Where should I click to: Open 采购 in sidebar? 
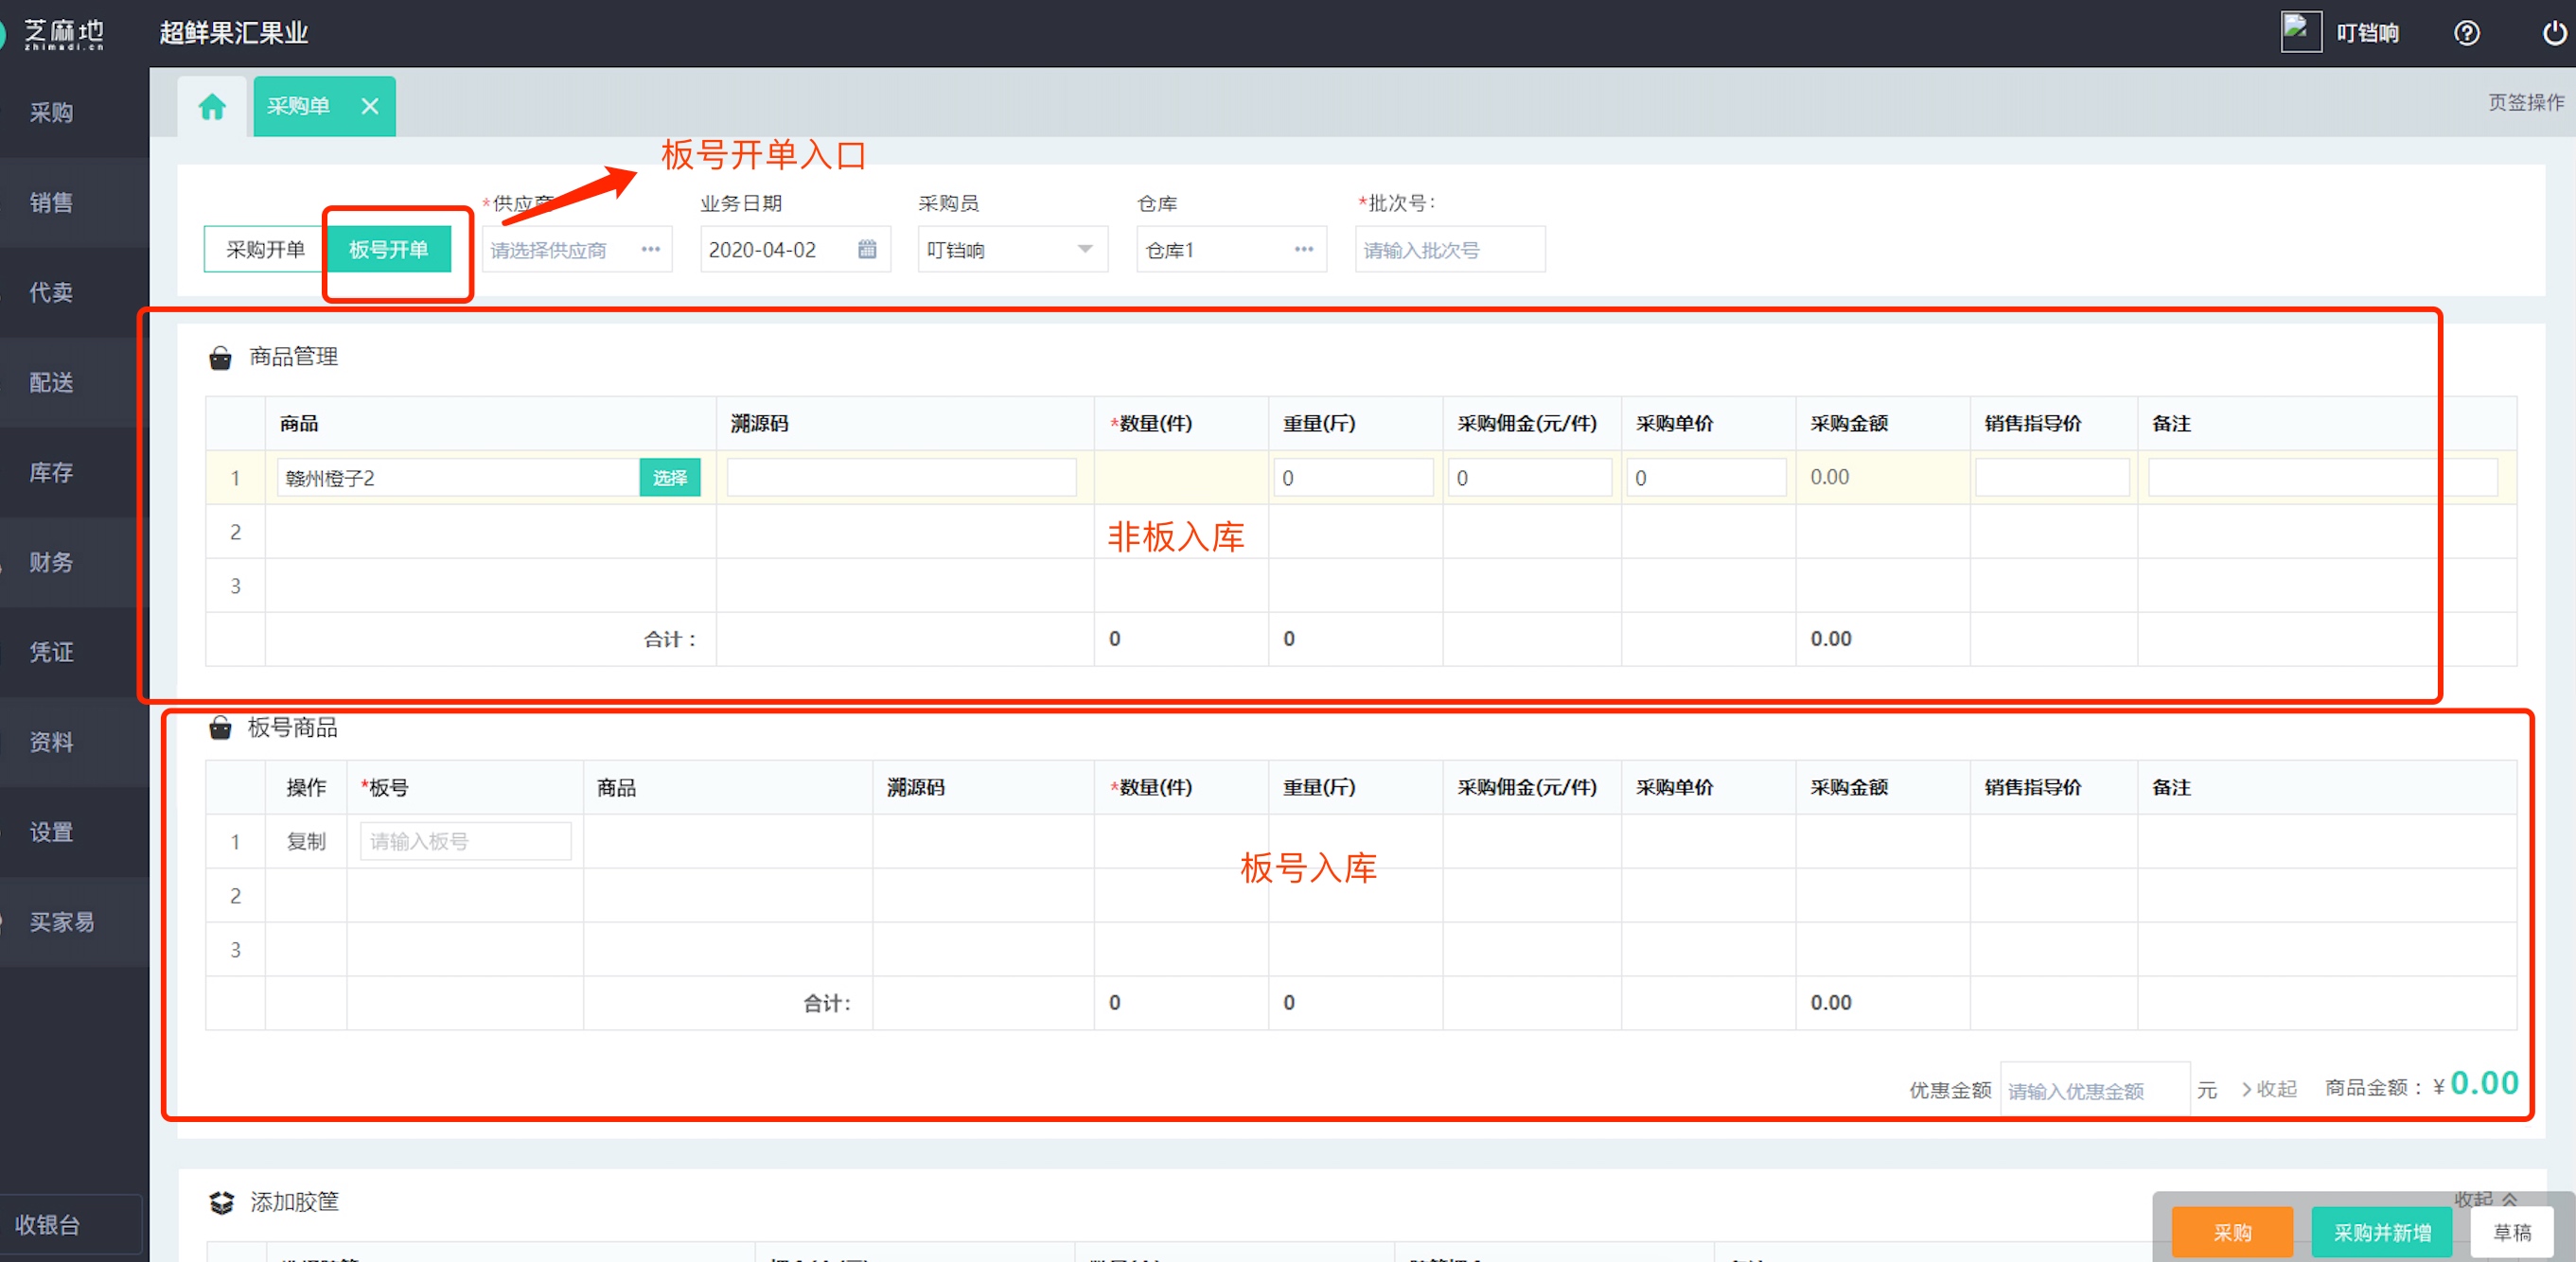52,112
